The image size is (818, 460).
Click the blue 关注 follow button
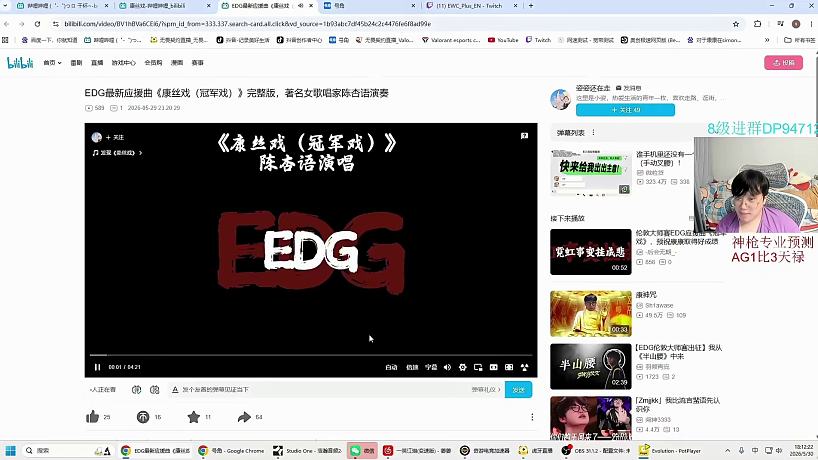click(625, 110)
